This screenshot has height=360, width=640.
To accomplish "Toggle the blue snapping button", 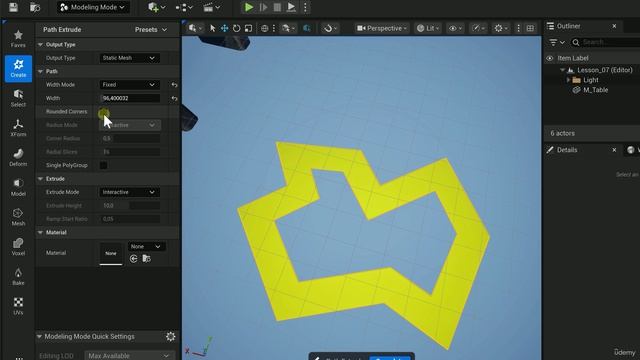I will point(307,28).
